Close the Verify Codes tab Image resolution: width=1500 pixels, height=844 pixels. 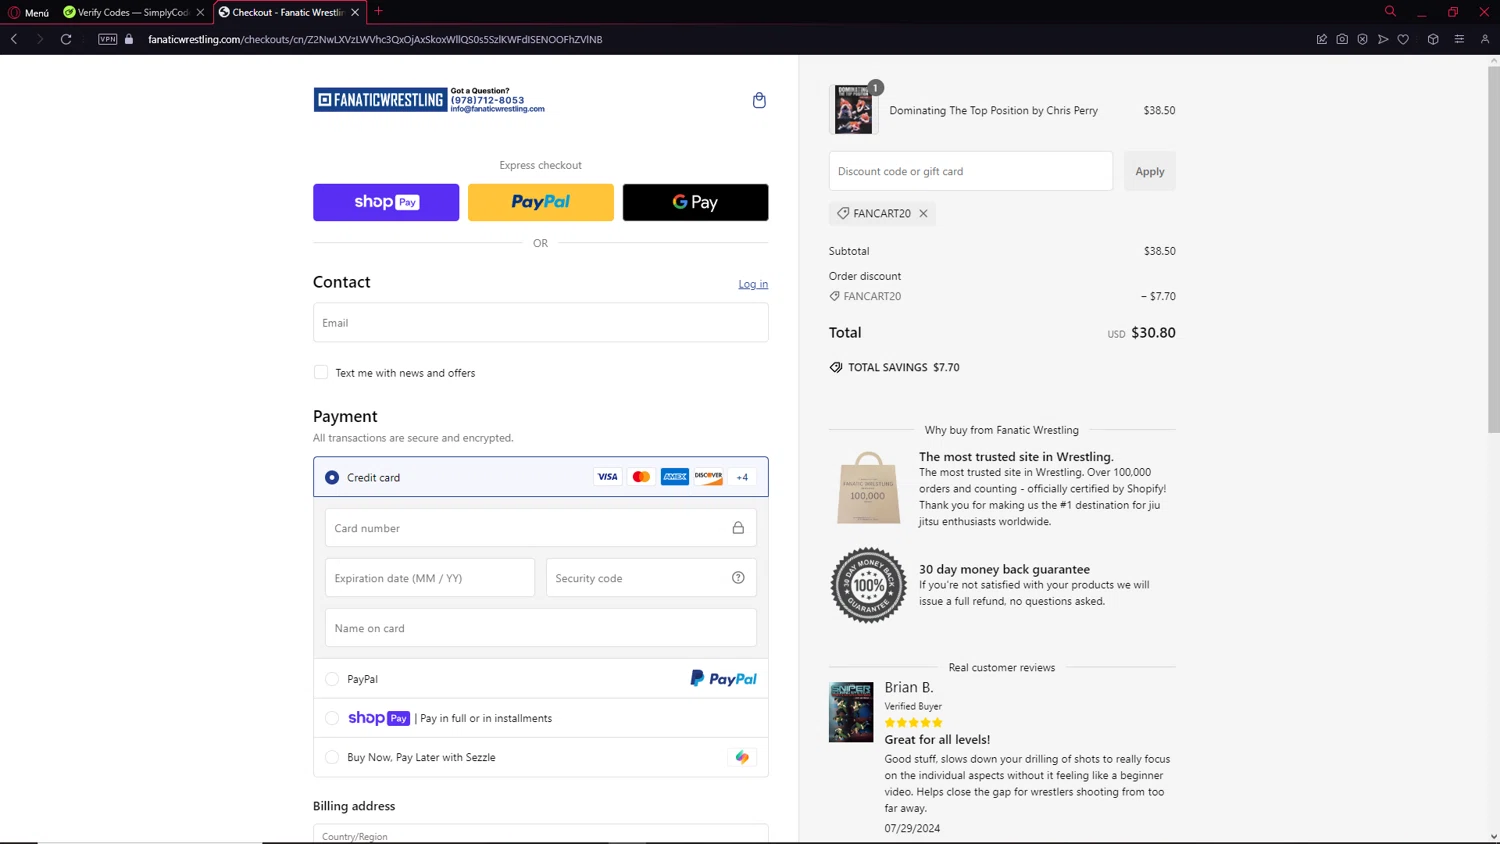click(x=200, y=12)
